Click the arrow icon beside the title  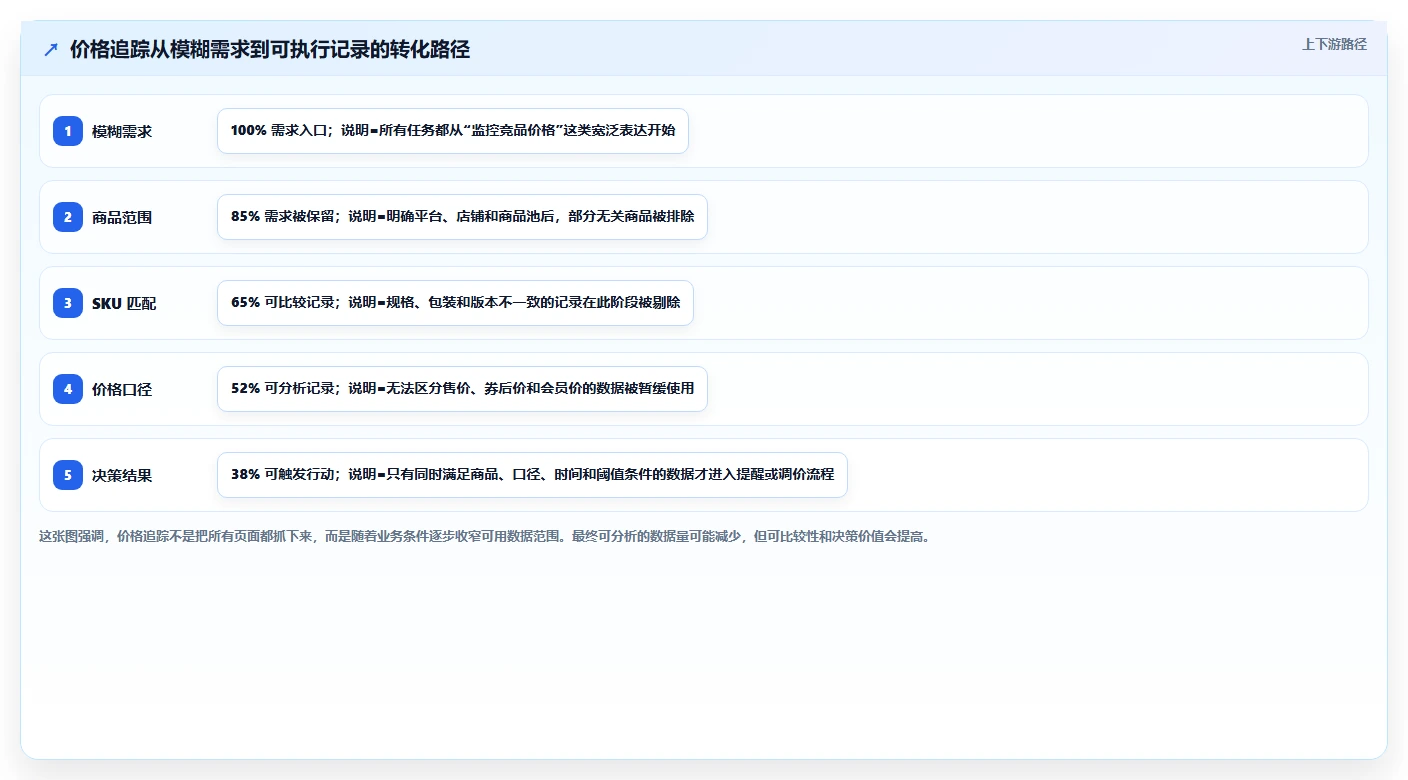(51, 49)
